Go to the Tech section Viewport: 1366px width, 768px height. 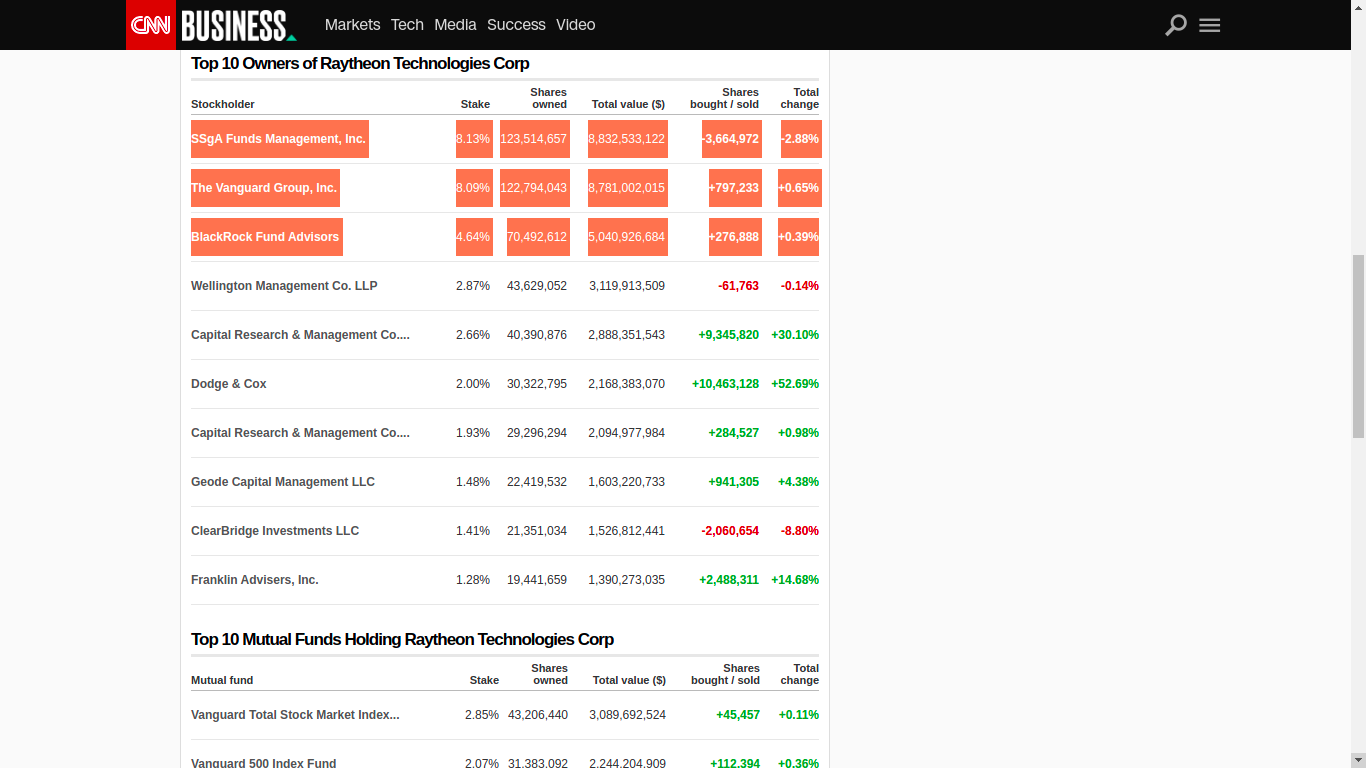coord(407,25)
